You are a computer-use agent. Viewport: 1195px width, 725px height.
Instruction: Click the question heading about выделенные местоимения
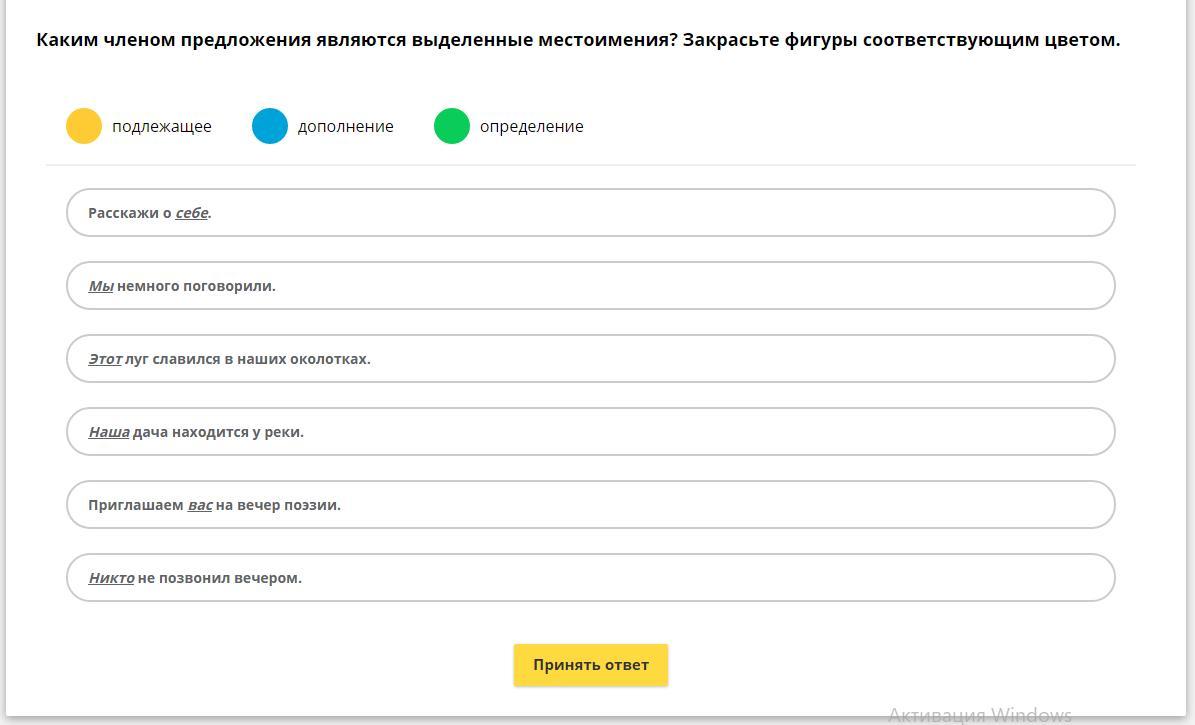coord(578,40)
